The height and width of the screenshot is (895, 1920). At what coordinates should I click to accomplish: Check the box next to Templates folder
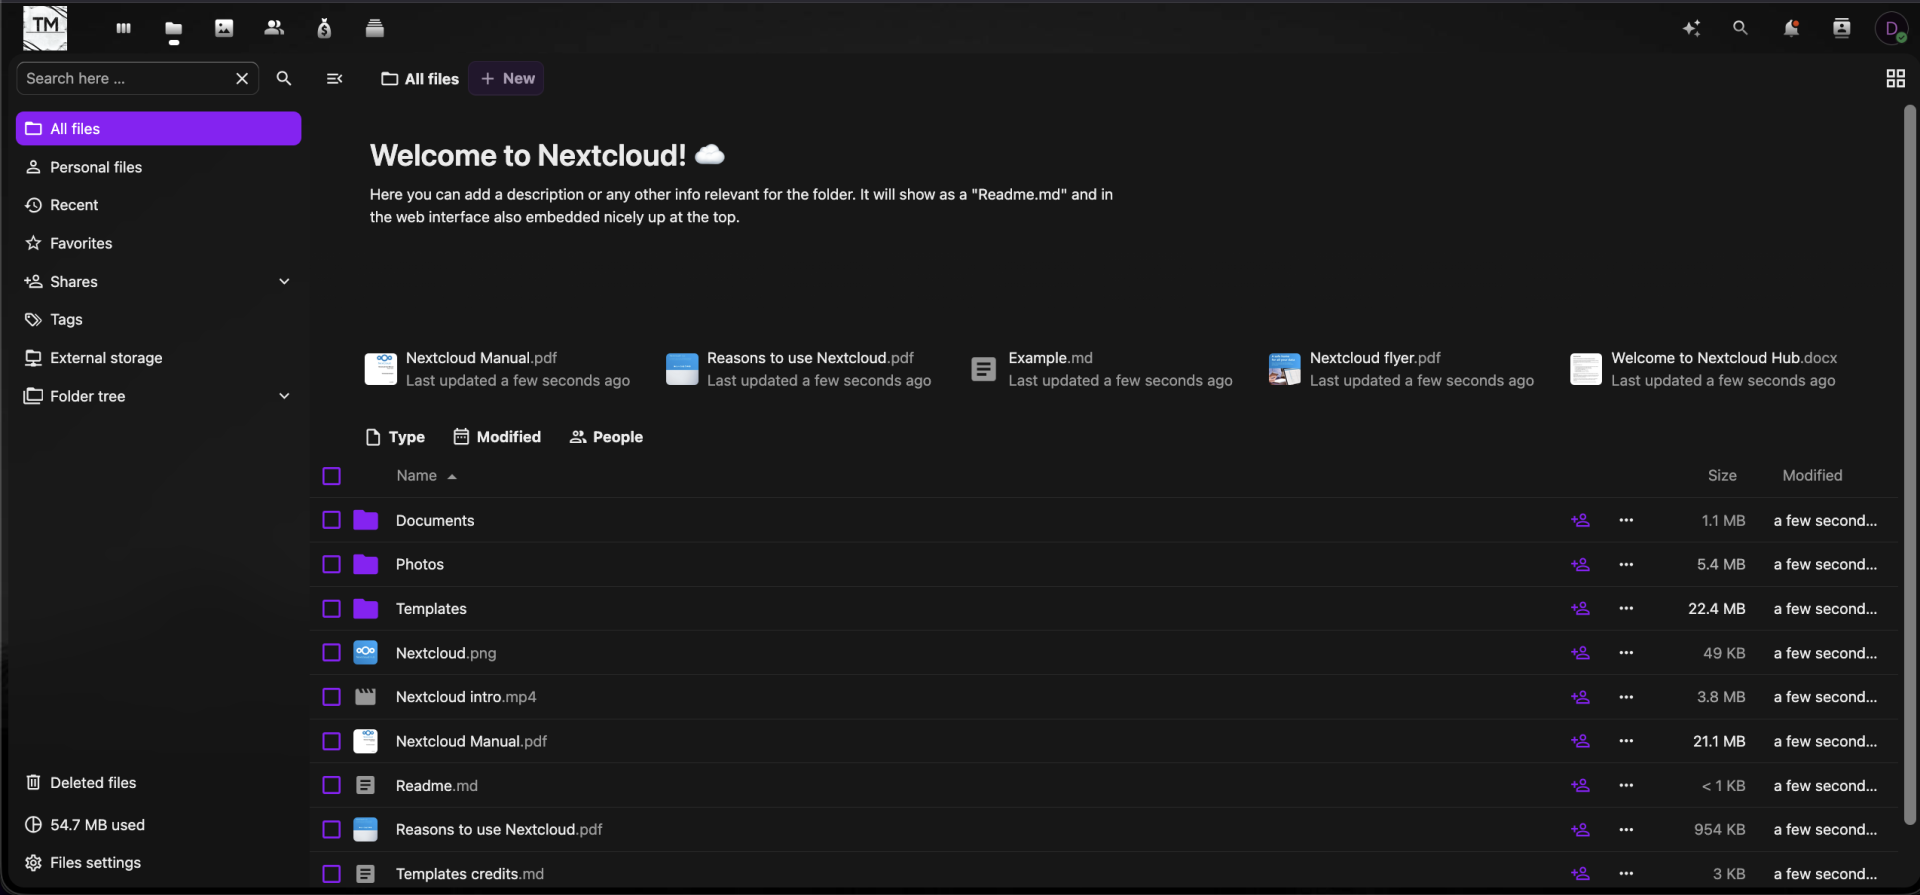(332, 609)
